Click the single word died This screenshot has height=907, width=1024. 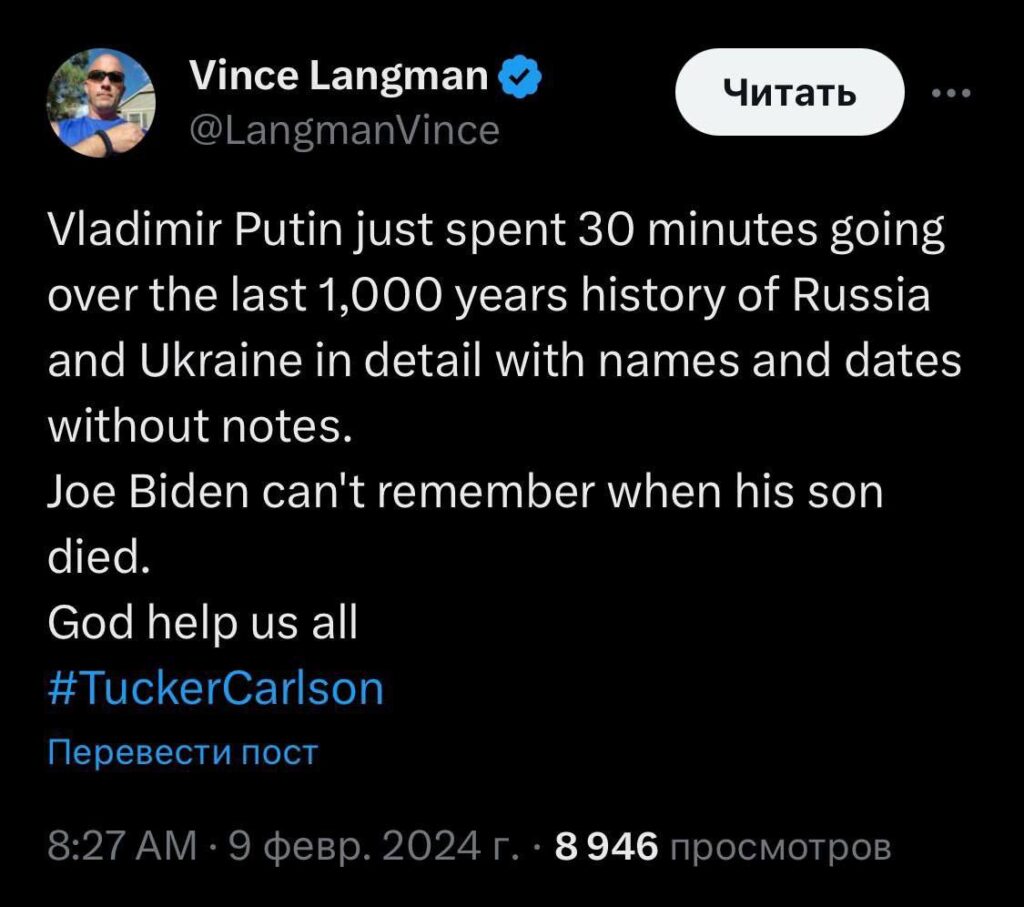[98, 558]
